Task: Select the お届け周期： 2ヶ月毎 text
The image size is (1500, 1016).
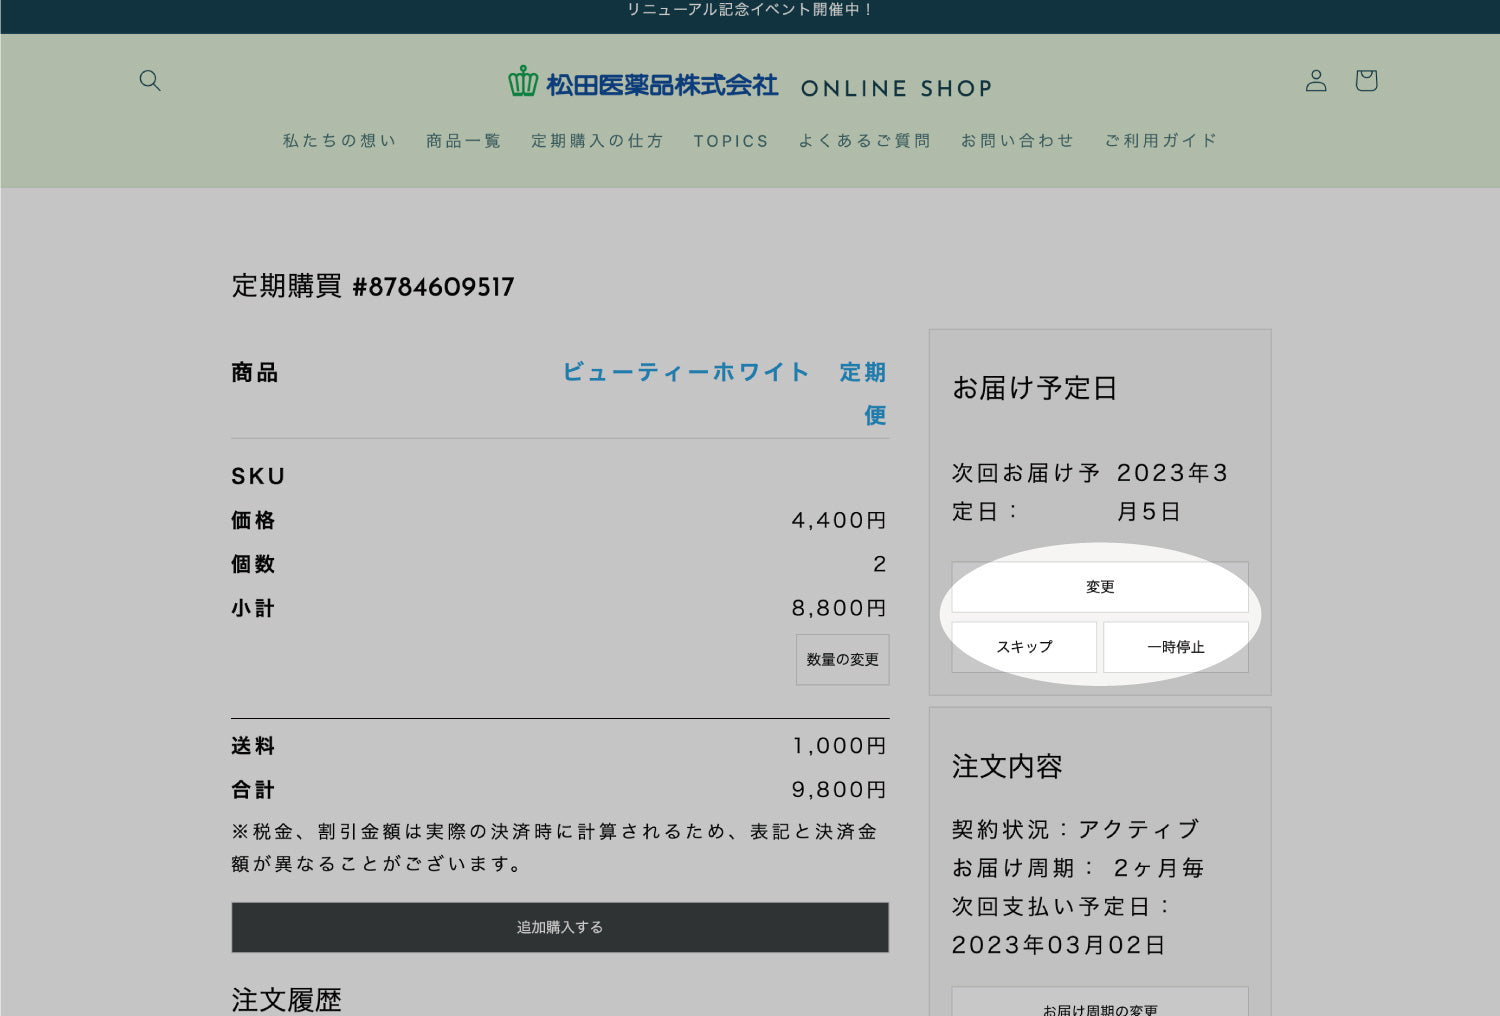Action: point(1078,868)
